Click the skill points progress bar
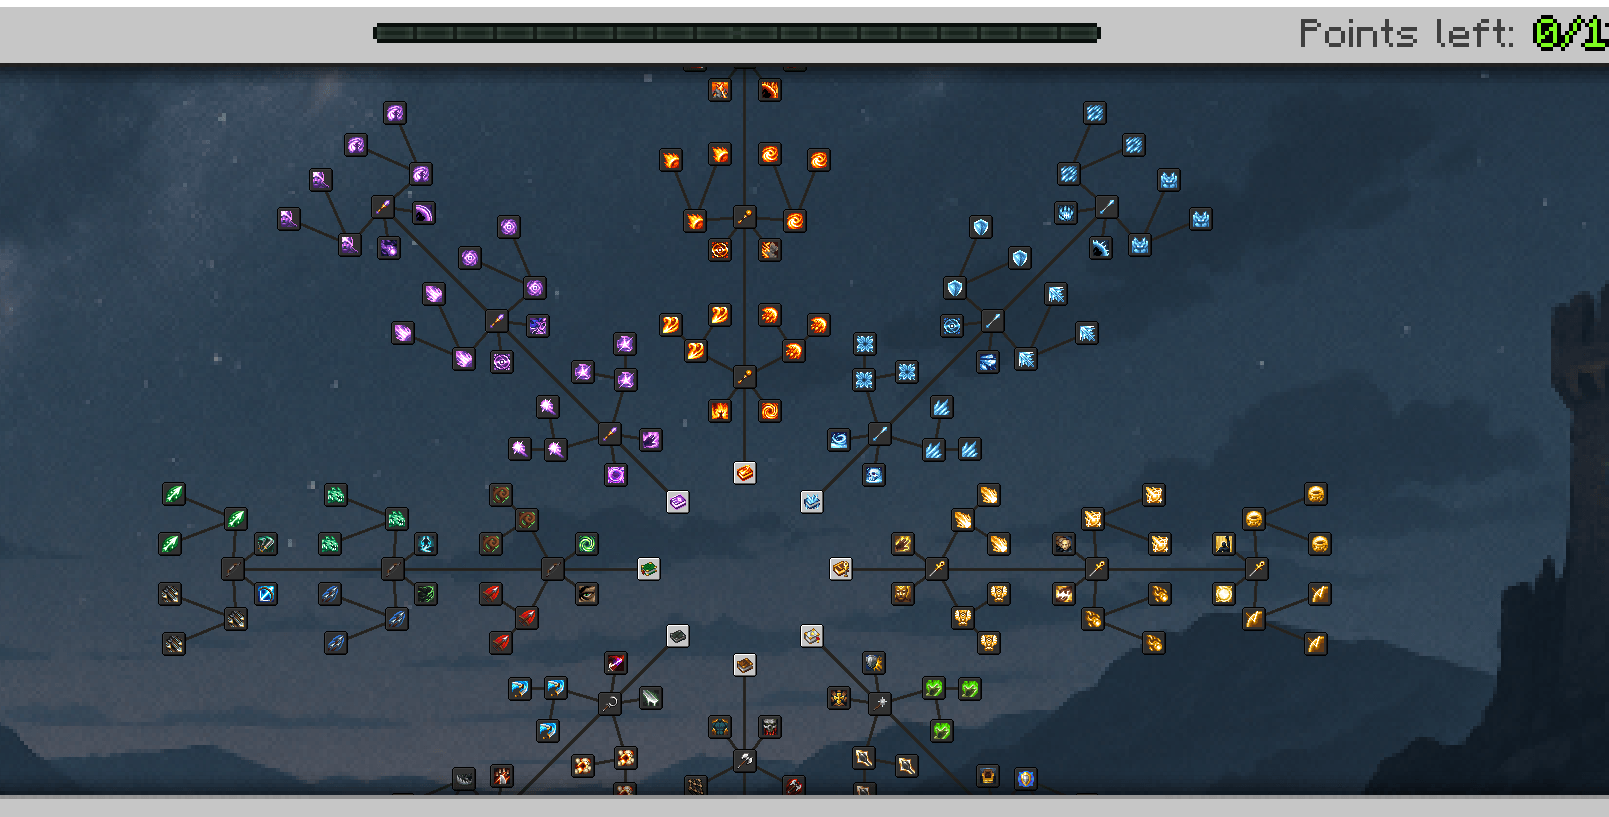1609x817 pixels. (737, 33)
